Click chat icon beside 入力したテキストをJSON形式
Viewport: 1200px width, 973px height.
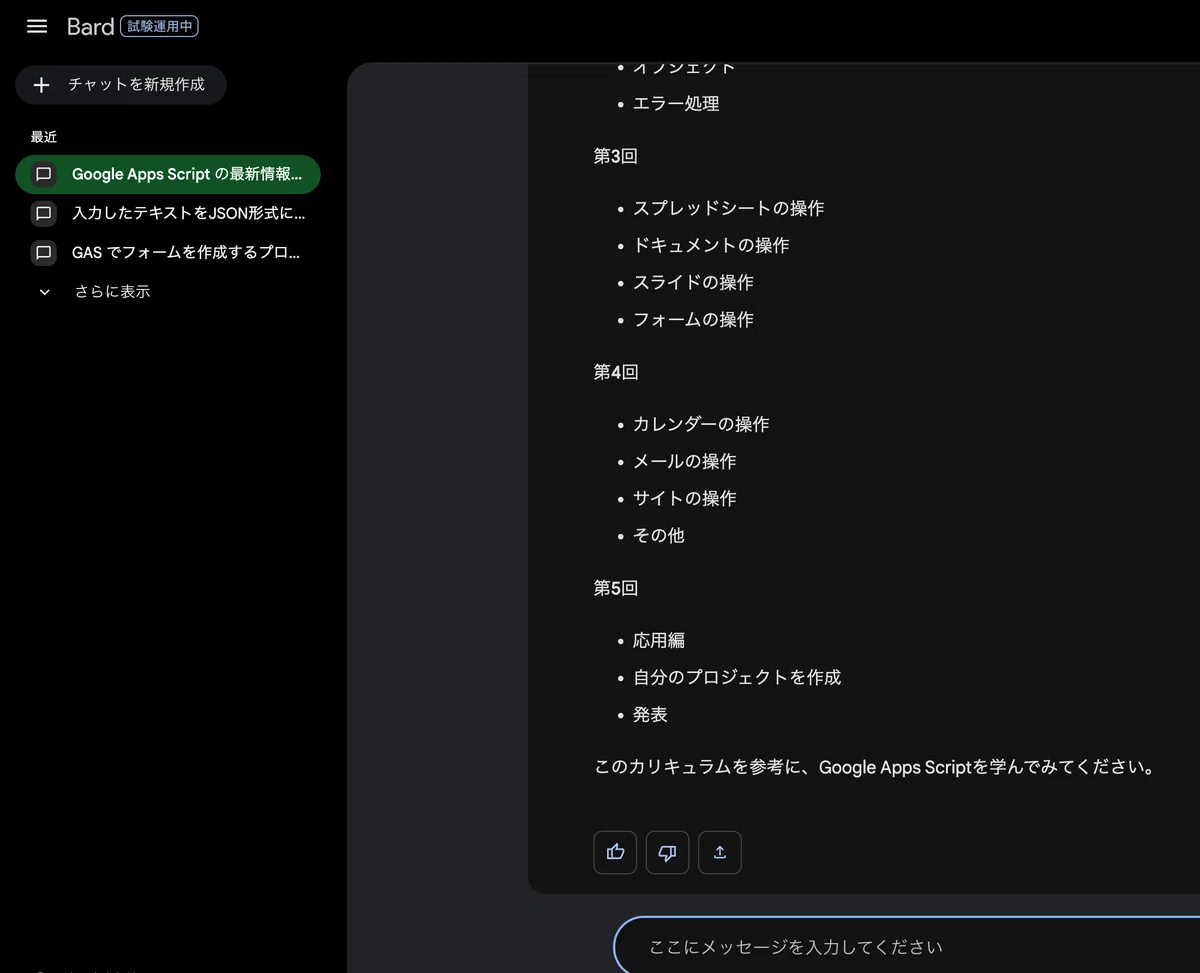[43, 213]
